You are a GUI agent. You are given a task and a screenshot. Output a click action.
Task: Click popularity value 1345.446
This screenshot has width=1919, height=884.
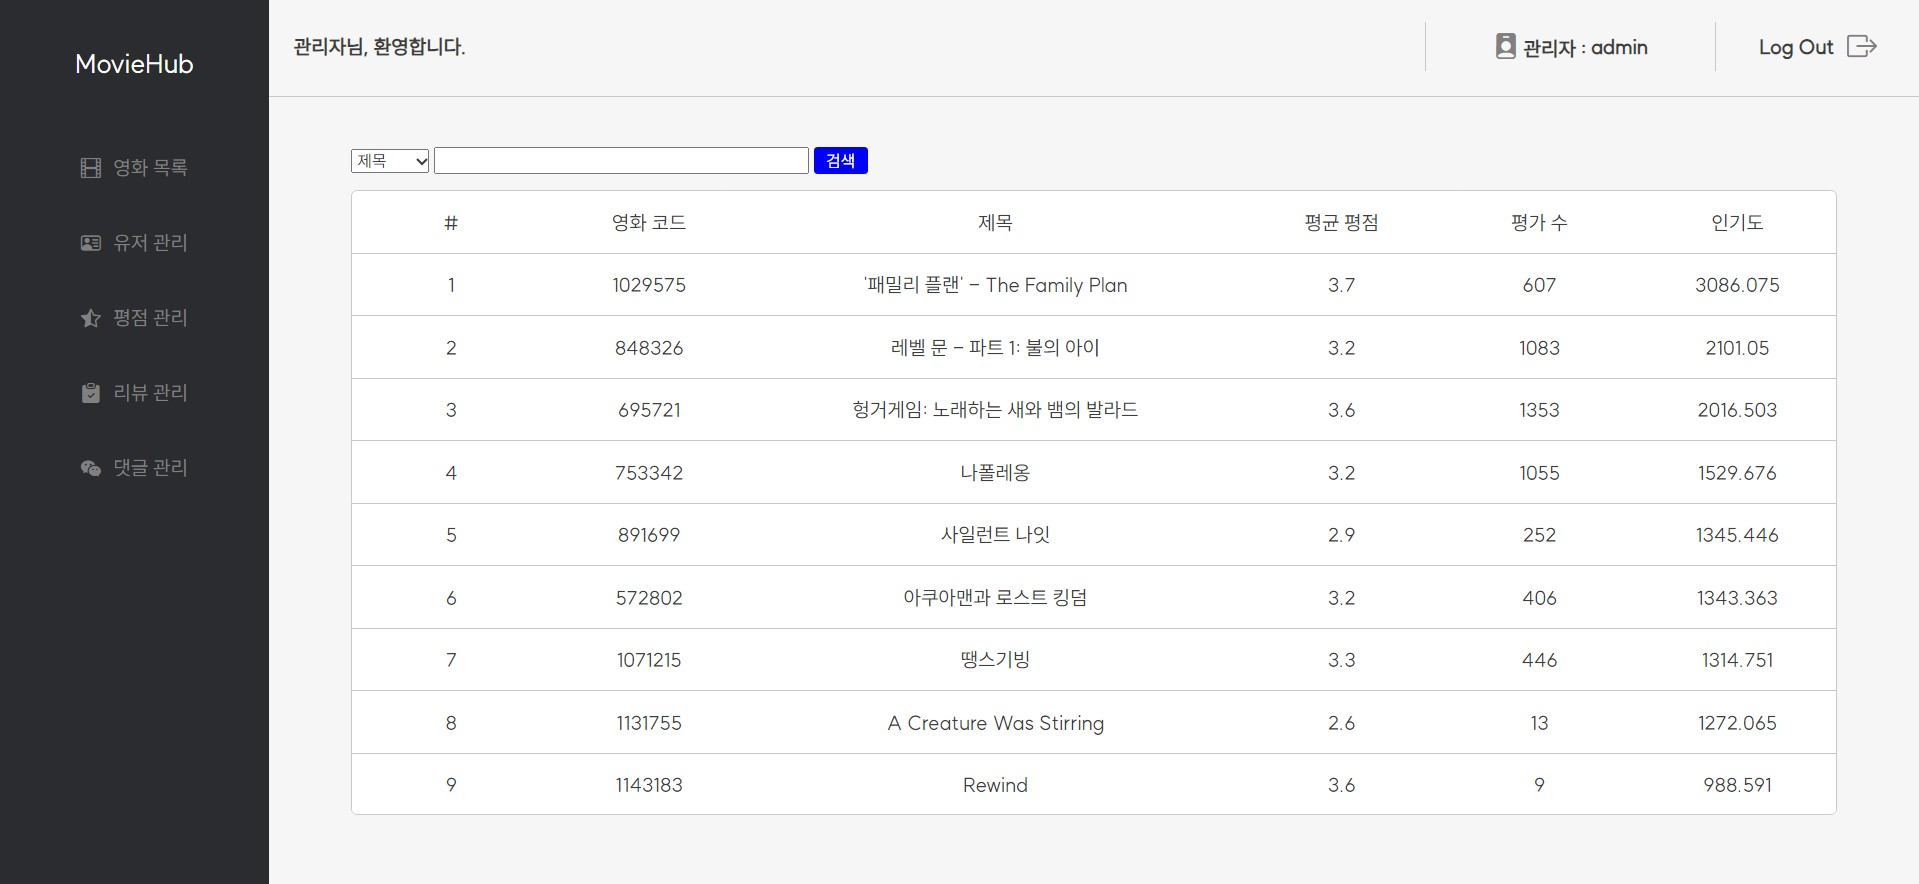(x=1737, y=535)
